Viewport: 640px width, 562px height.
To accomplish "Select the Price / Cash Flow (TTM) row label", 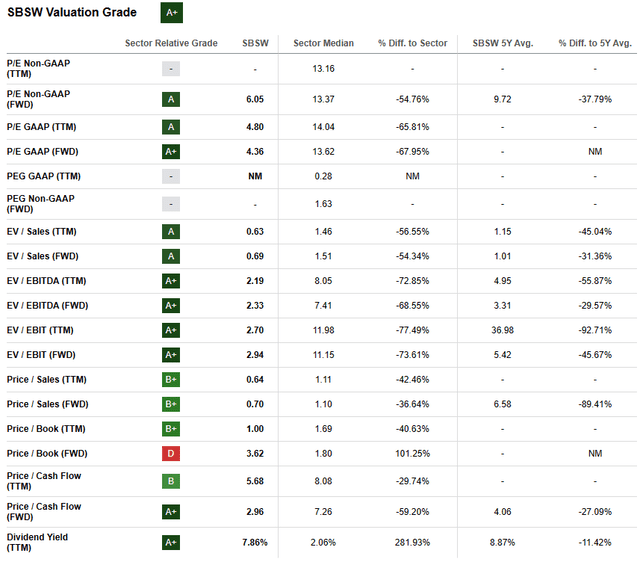I will tap(44, 481).
